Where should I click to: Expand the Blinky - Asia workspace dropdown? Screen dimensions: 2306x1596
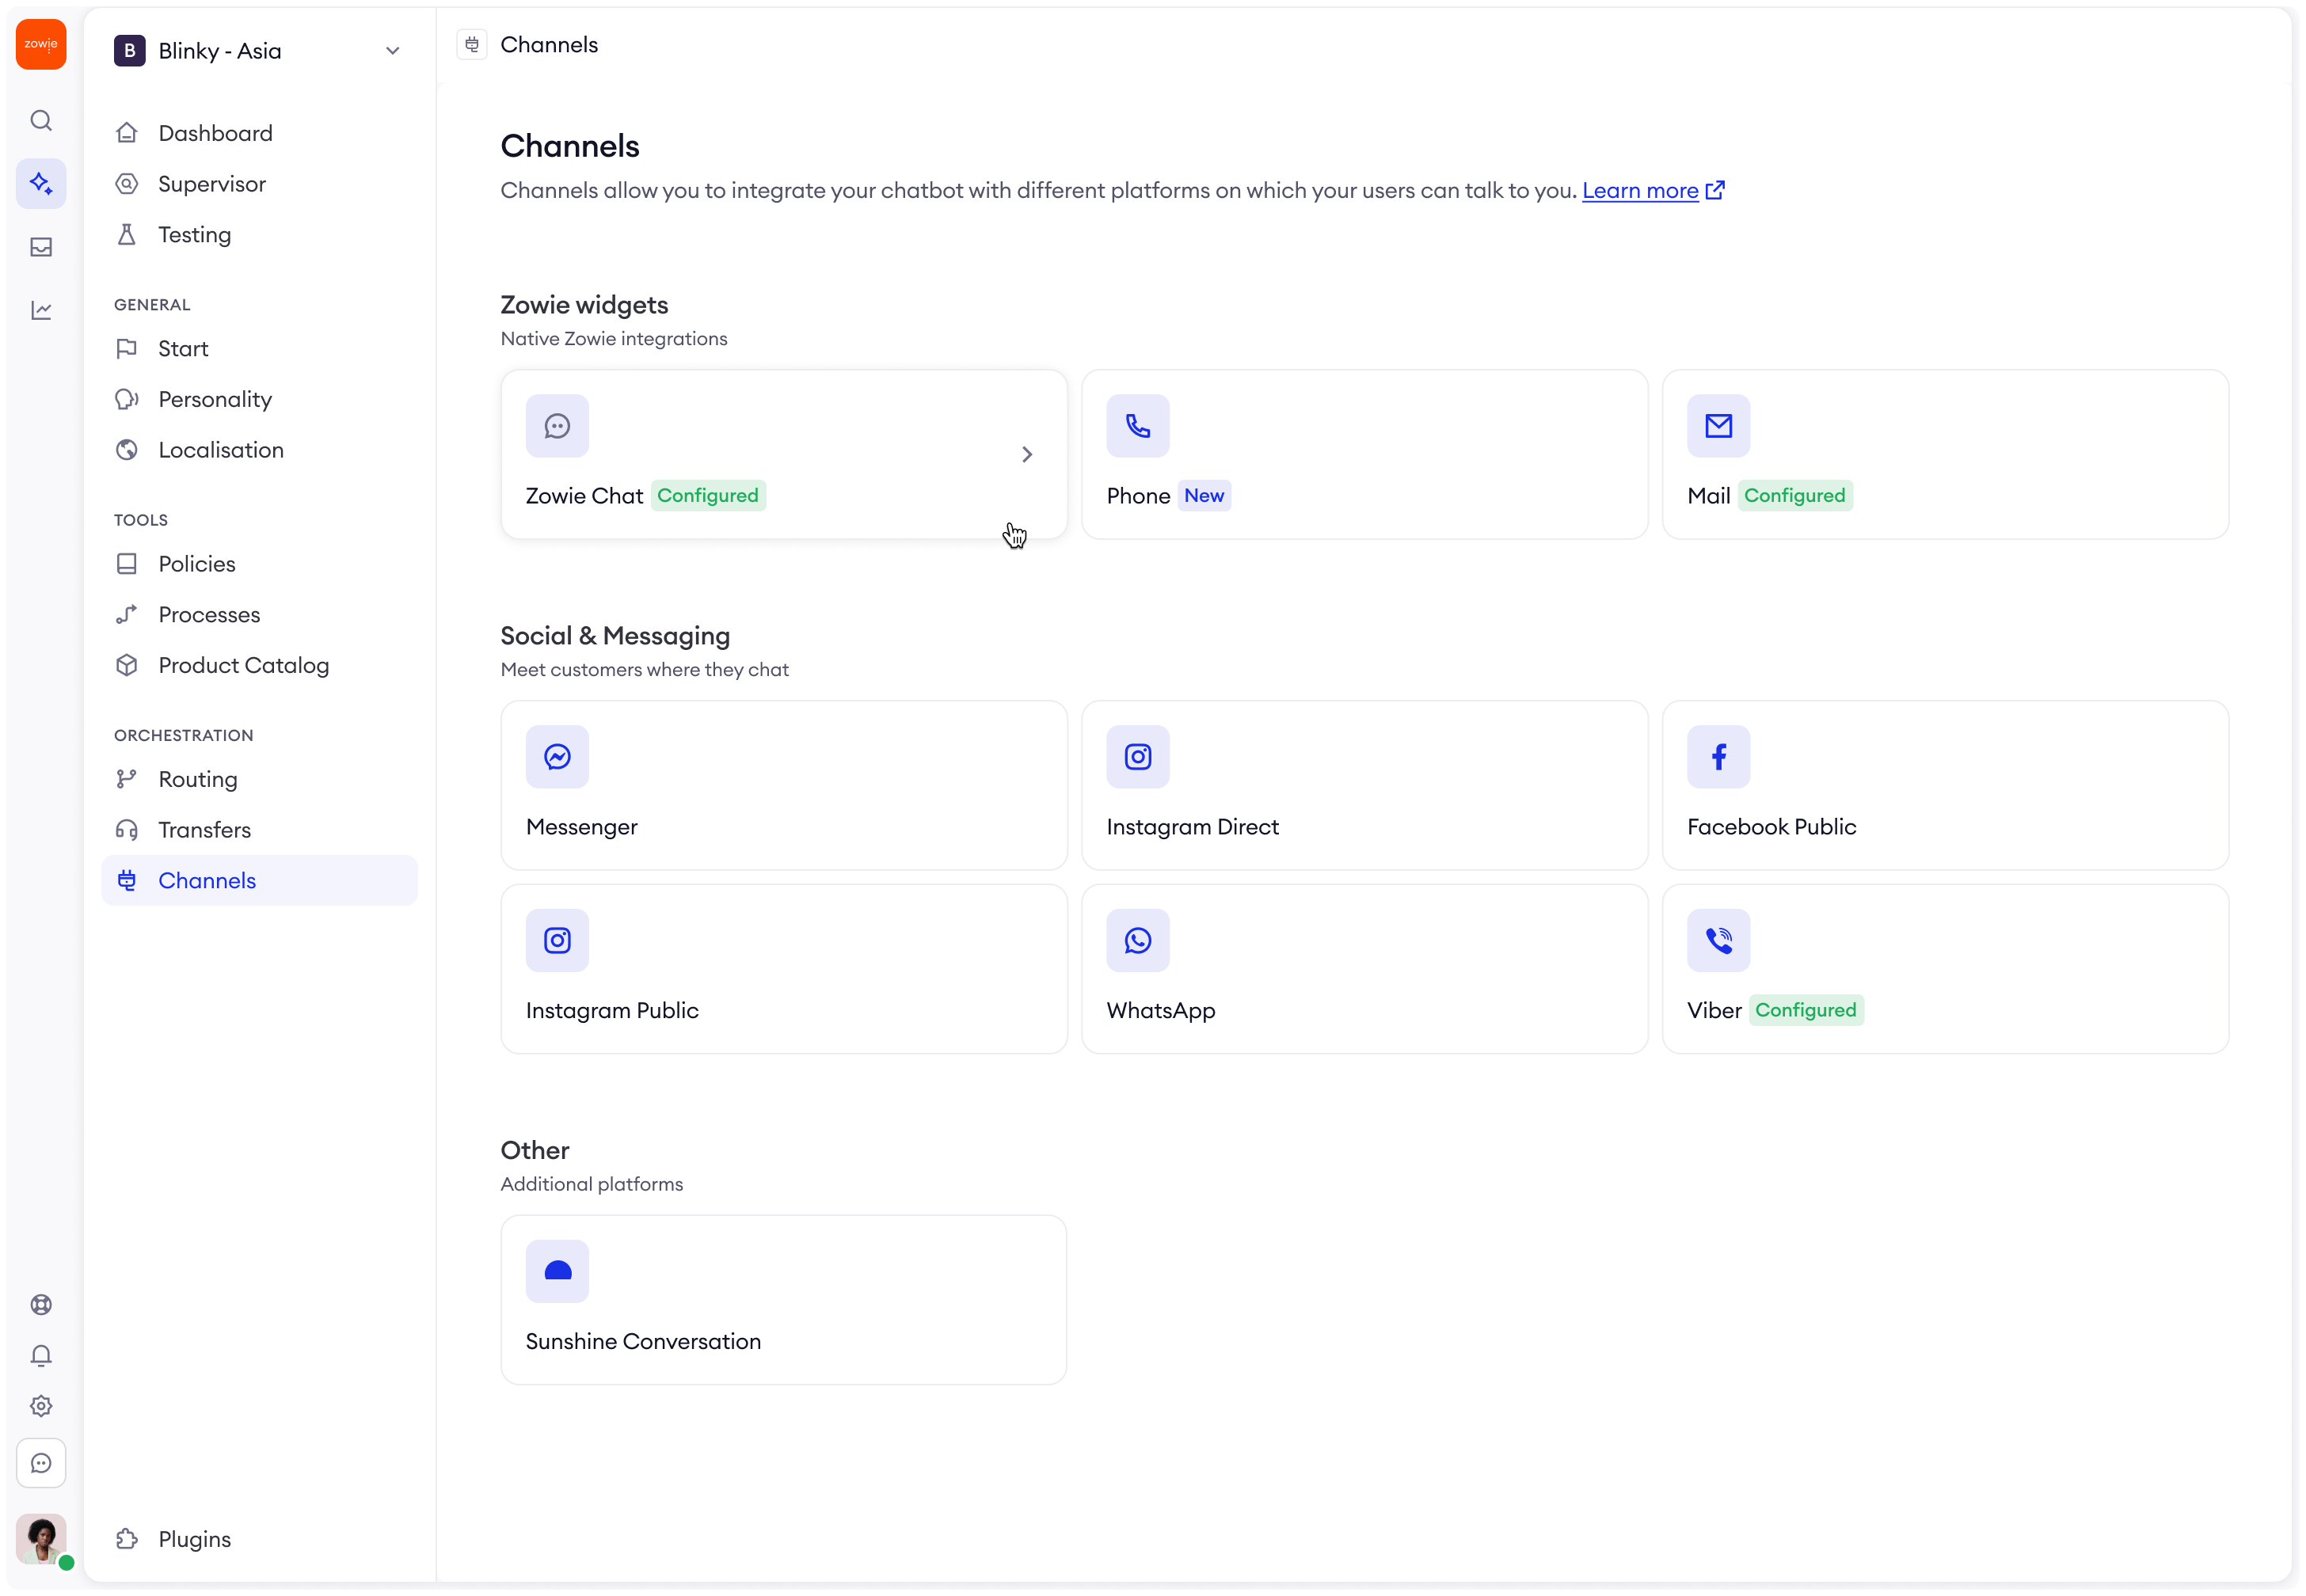(393, 51)
